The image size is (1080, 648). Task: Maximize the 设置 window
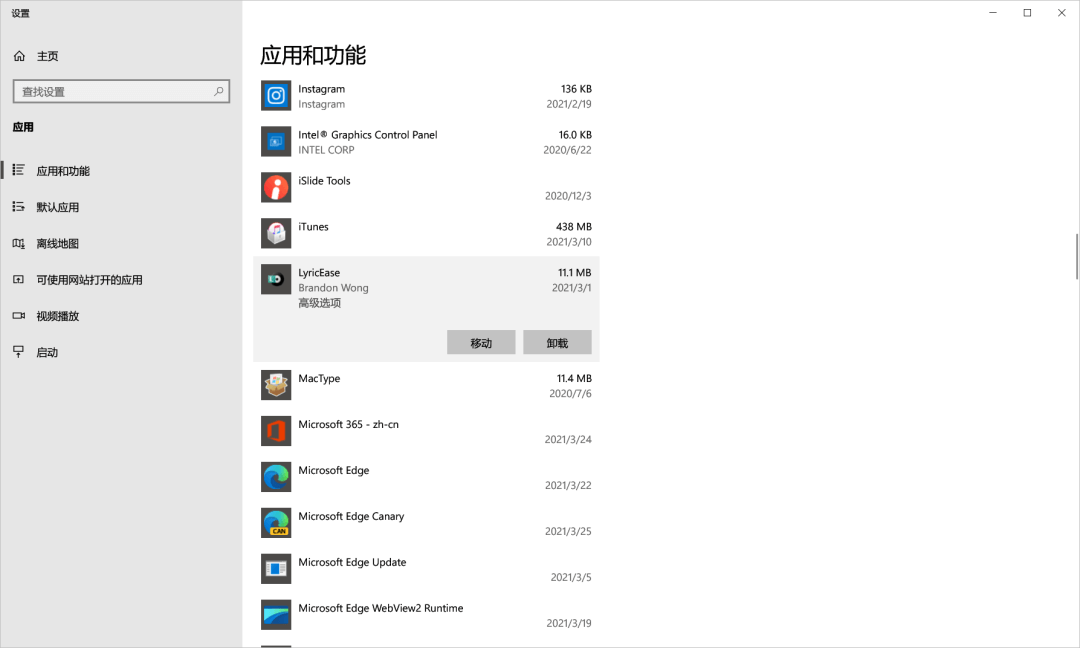pyautogui.click(x=1027, y=12)
